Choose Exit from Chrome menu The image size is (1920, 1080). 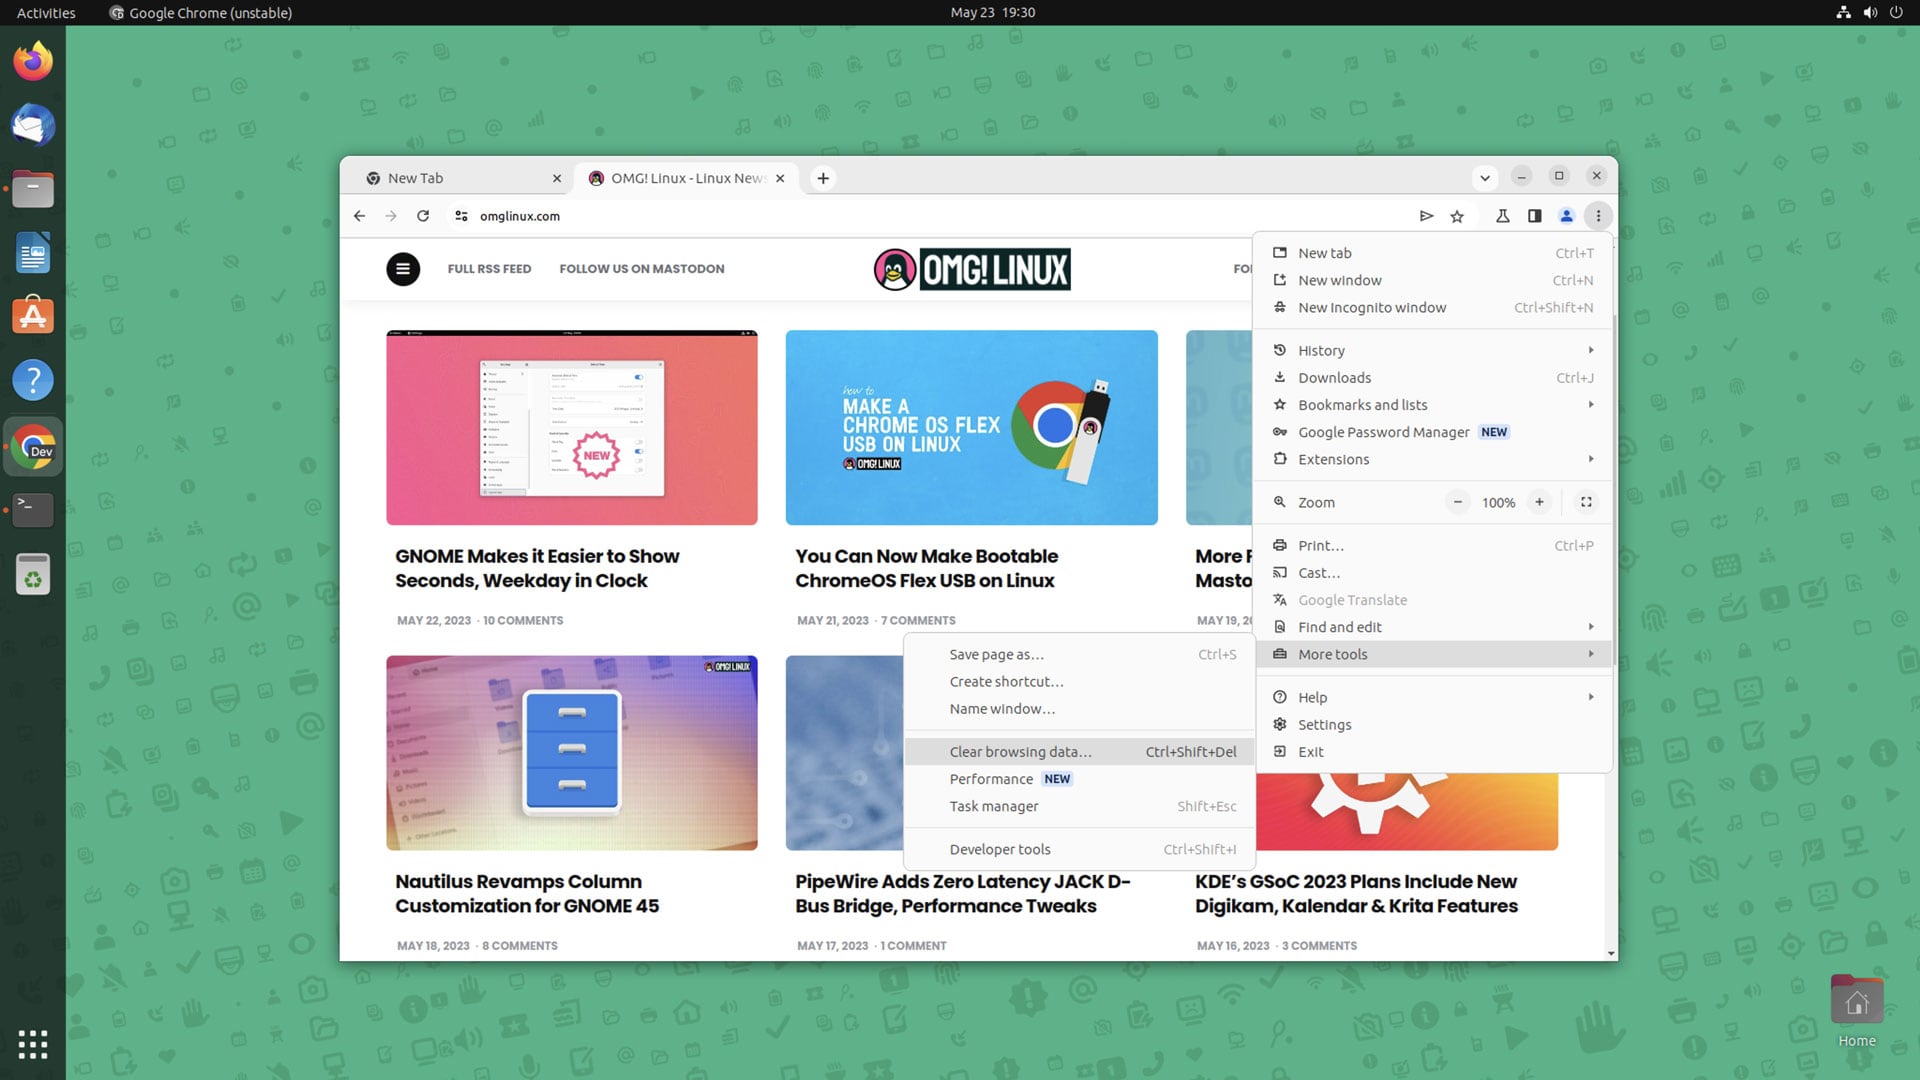tap(1433, 752)
